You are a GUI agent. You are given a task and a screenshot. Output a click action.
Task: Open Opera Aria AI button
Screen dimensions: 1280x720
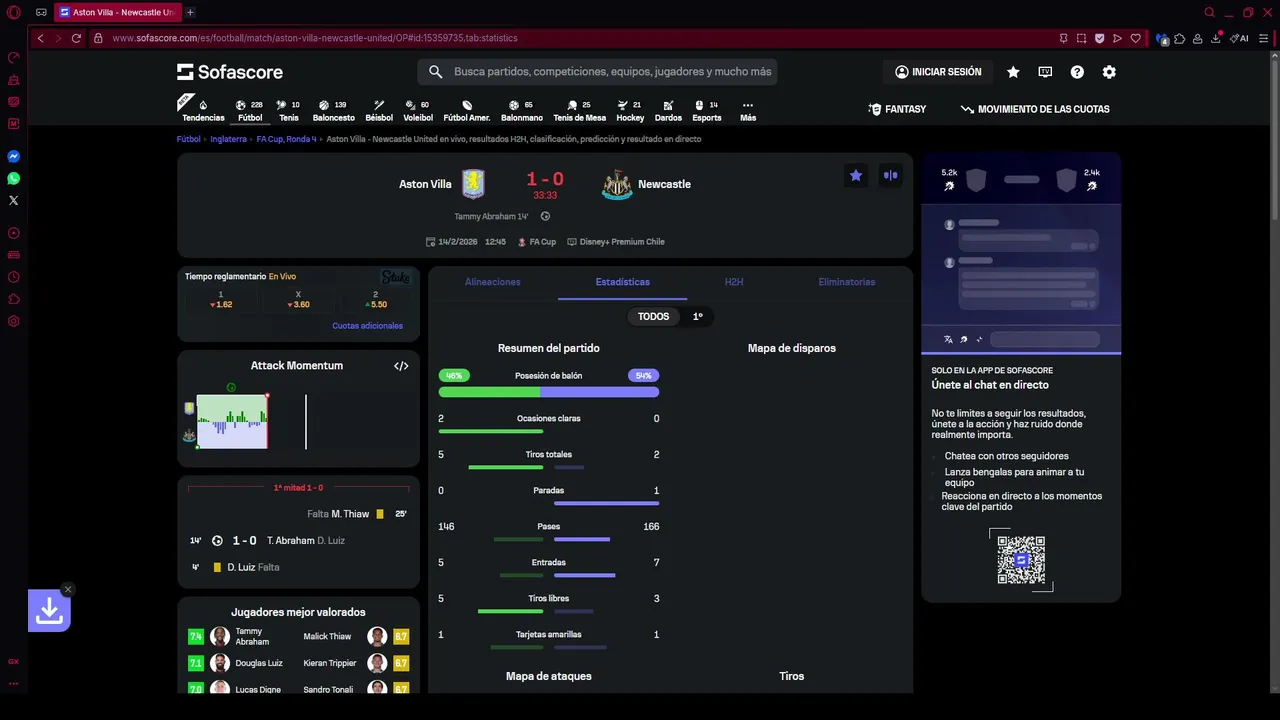click(x=1240, y=38)
